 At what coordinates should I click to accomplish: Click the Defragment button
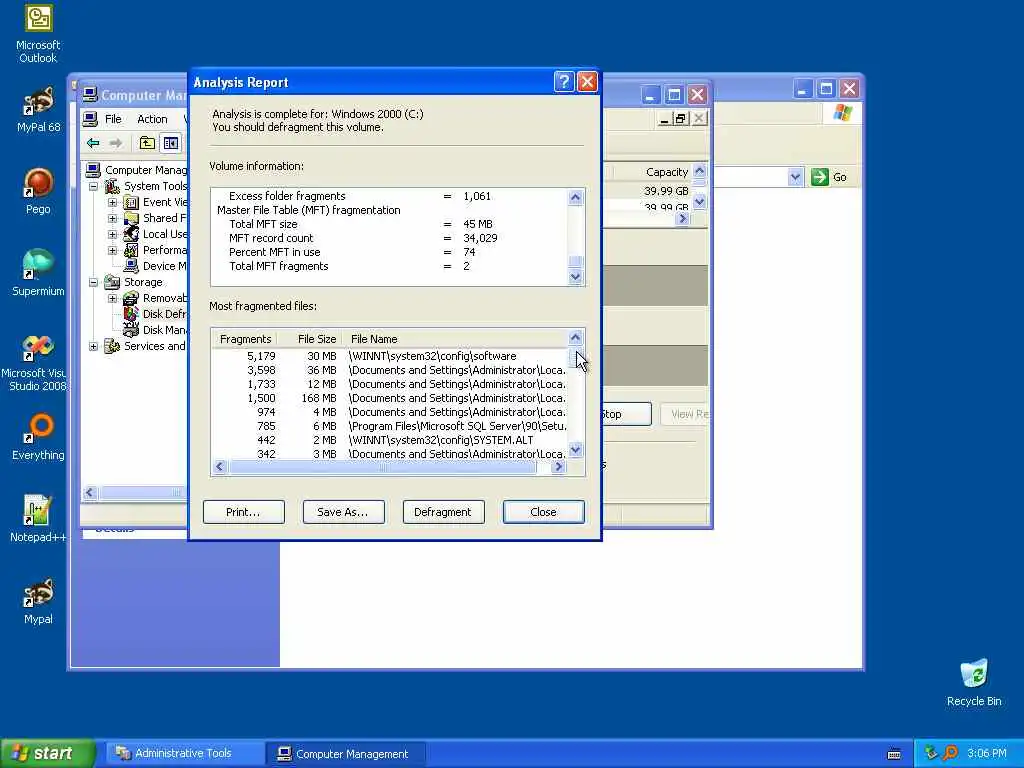click(443, 512)
